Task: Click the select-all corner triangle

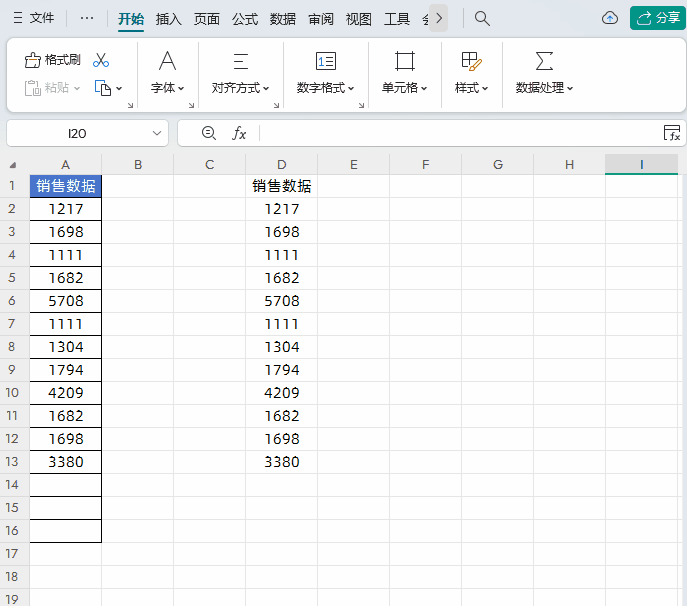Action: [x=13, y=165]
